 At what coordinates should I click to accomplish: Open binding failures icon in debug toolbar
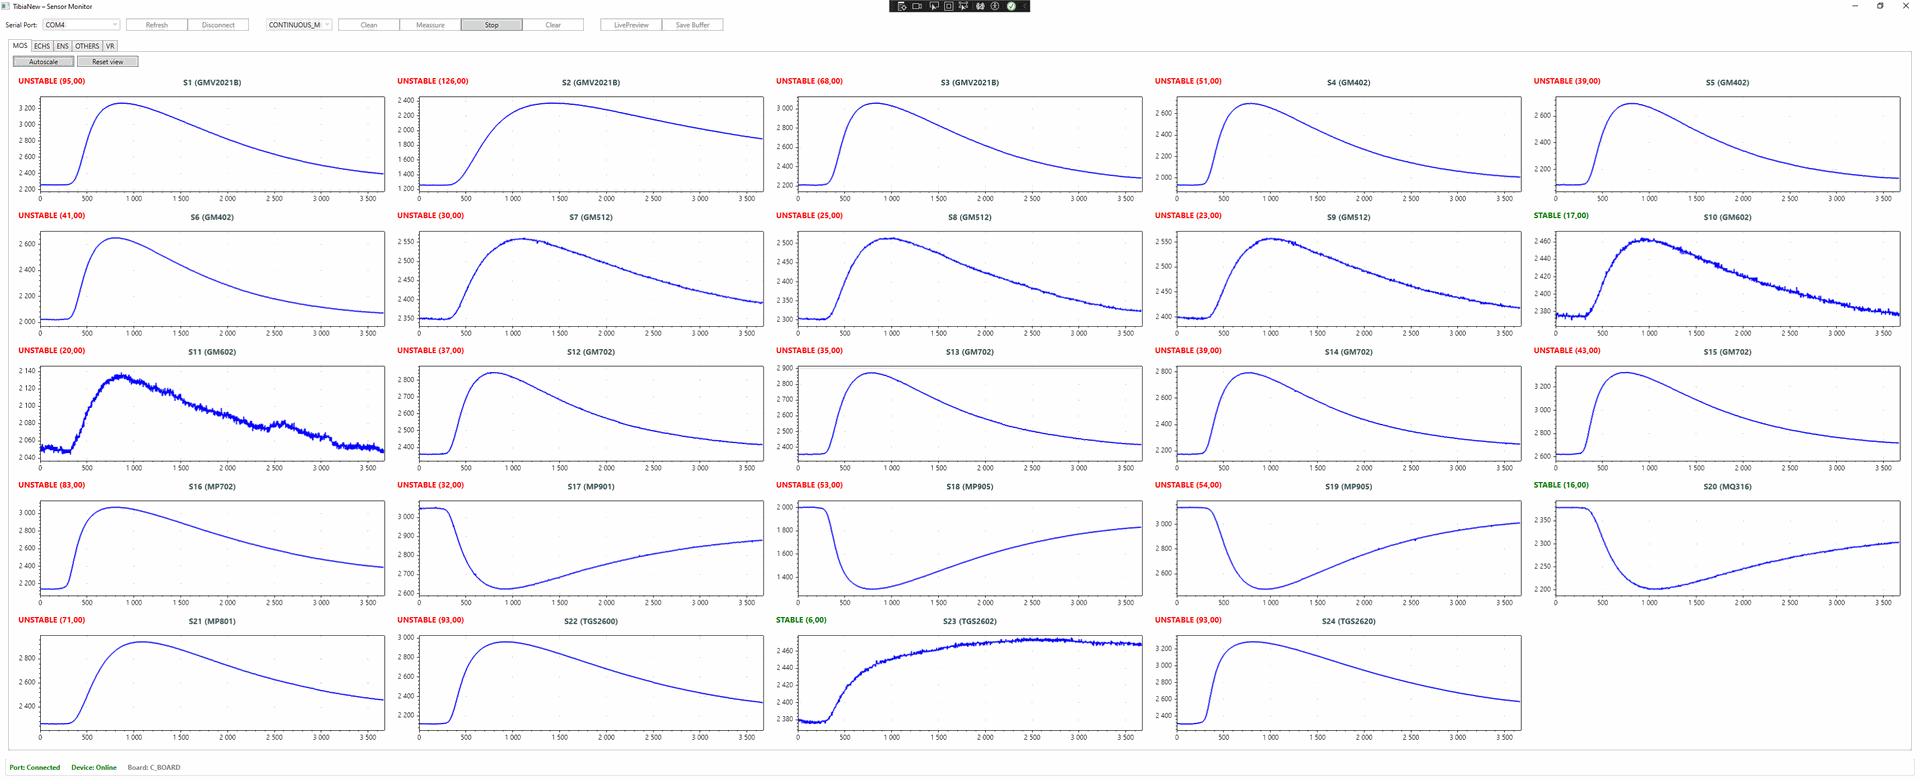coord(980,6)
